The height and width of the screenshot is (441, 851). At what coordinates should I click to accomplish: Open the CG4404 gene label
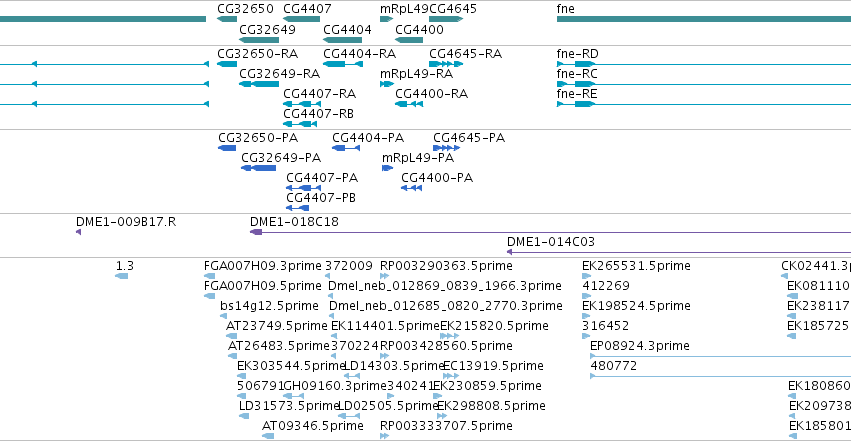(x=347, y=29)
